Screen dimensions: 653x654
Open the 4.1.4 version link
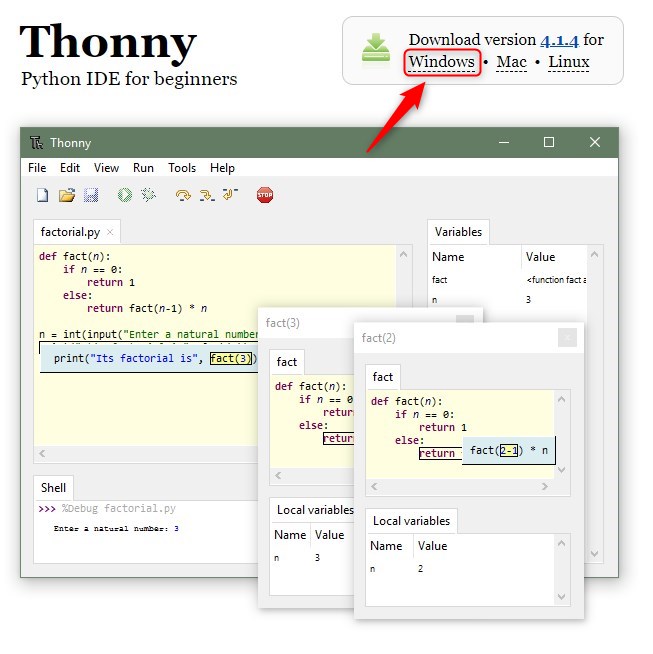tap(560, 40)
